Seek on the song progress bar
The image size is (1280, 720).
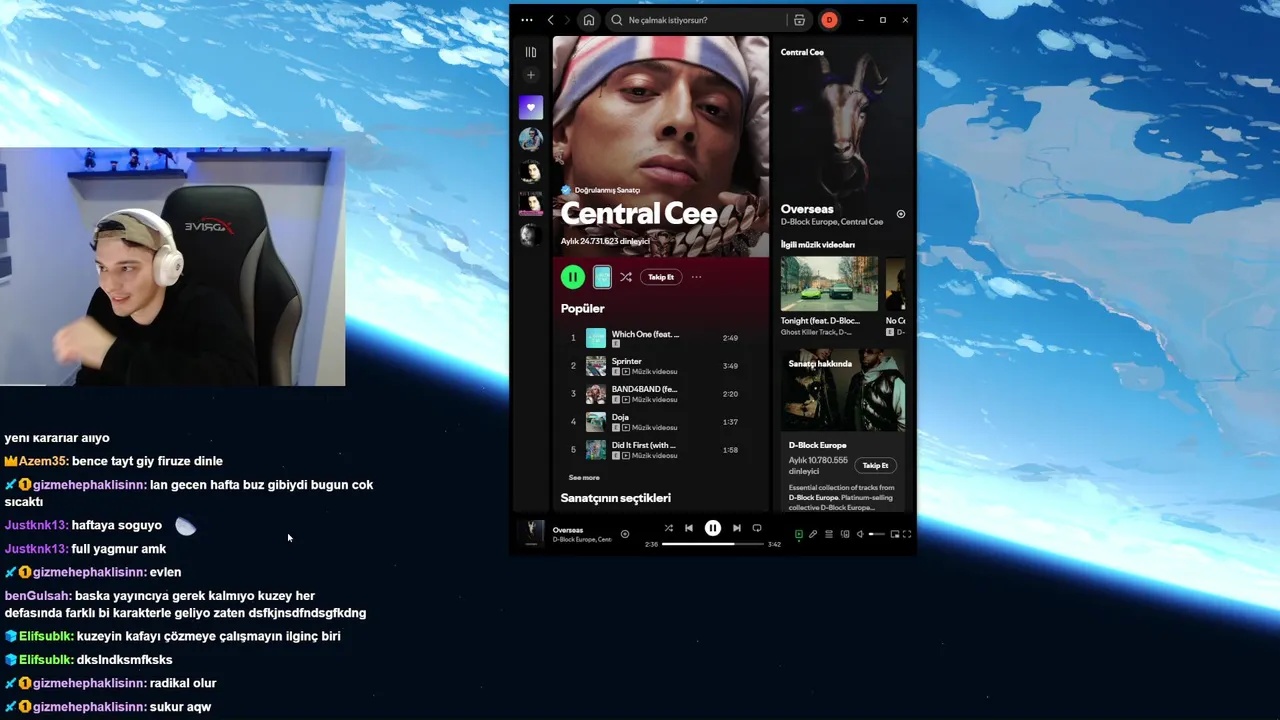[713, 544]
